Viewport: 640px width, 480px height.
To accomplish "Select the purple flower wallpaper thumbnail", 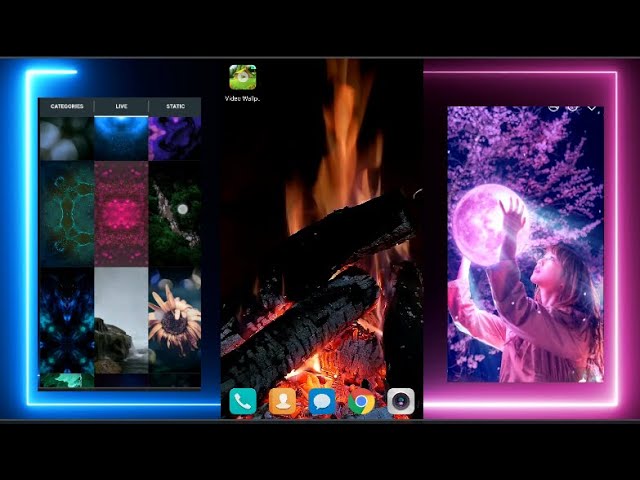I will click(x=175, y=138).
